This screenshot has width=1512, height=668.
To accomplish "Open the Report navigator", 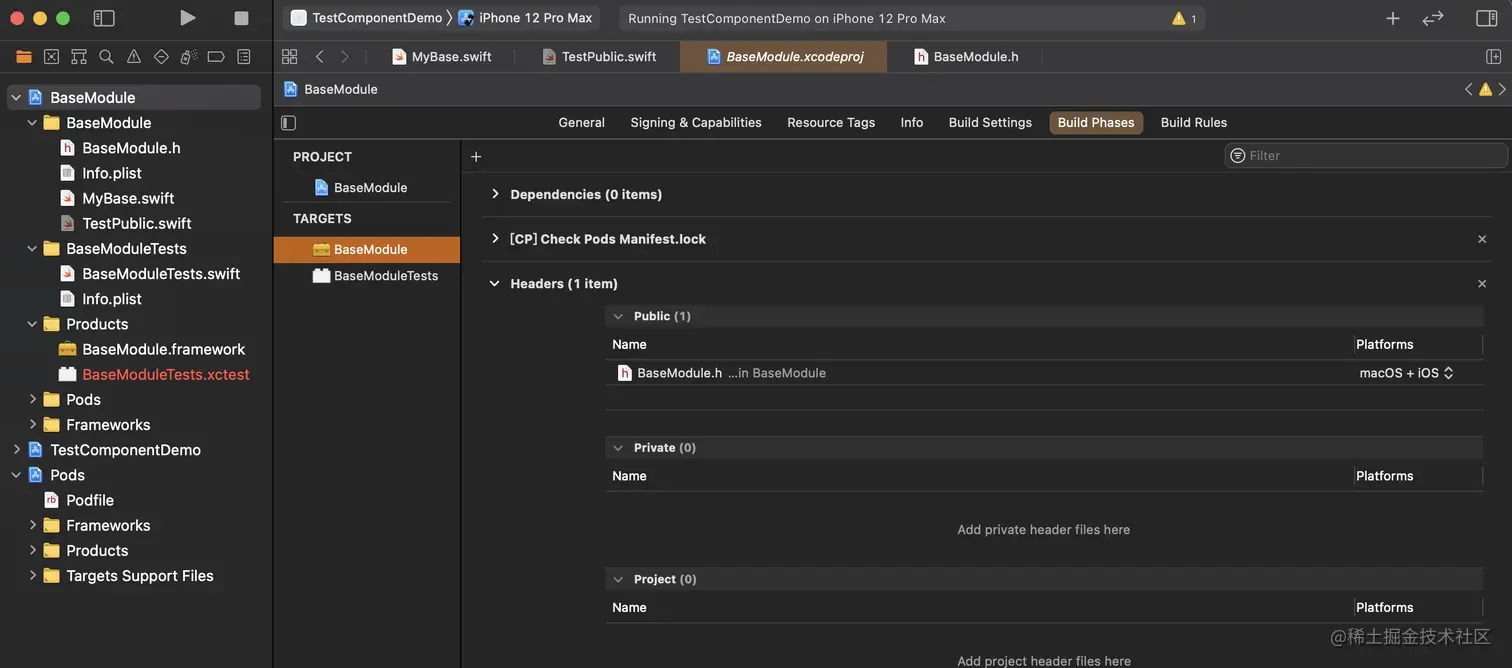I will [244, 57].
